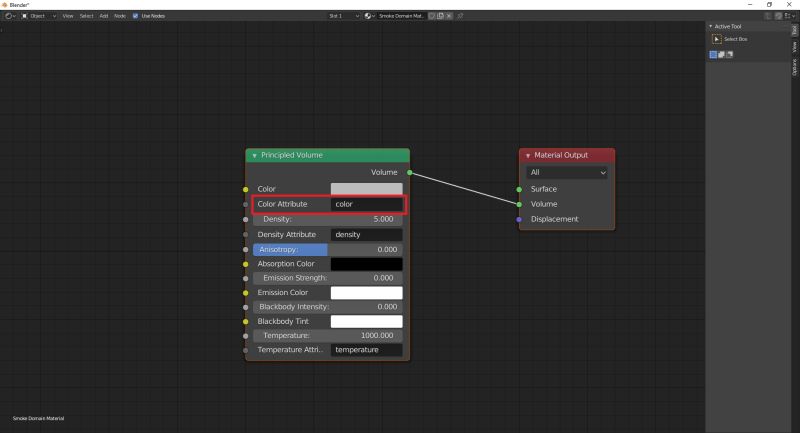
Task: Collapse the Material Output node
Action: 528,156
